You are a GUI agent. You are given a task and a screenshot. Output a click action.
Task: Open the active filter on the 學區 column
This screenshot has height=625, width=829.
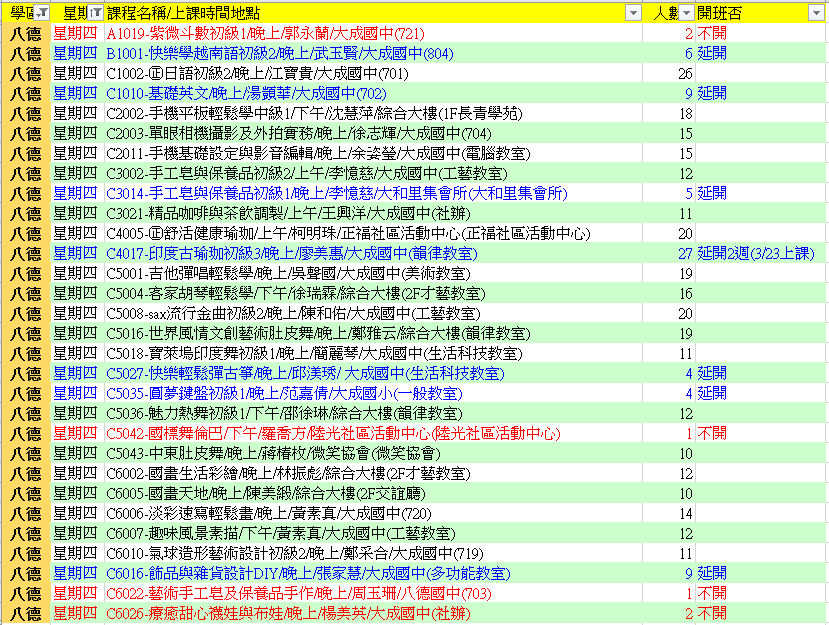[41, 13]
